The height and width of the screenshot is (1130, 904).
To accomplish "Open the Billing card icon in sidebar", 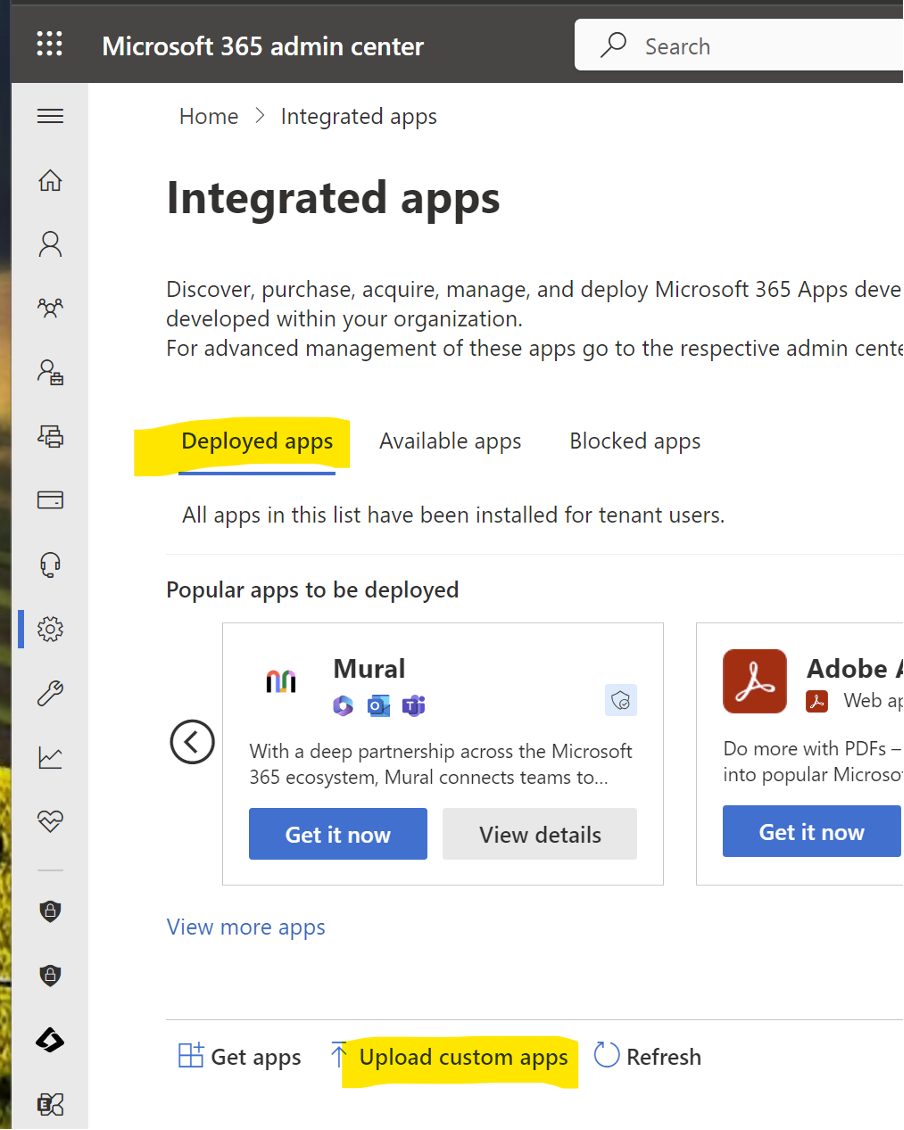I will [x=50, y=500].
